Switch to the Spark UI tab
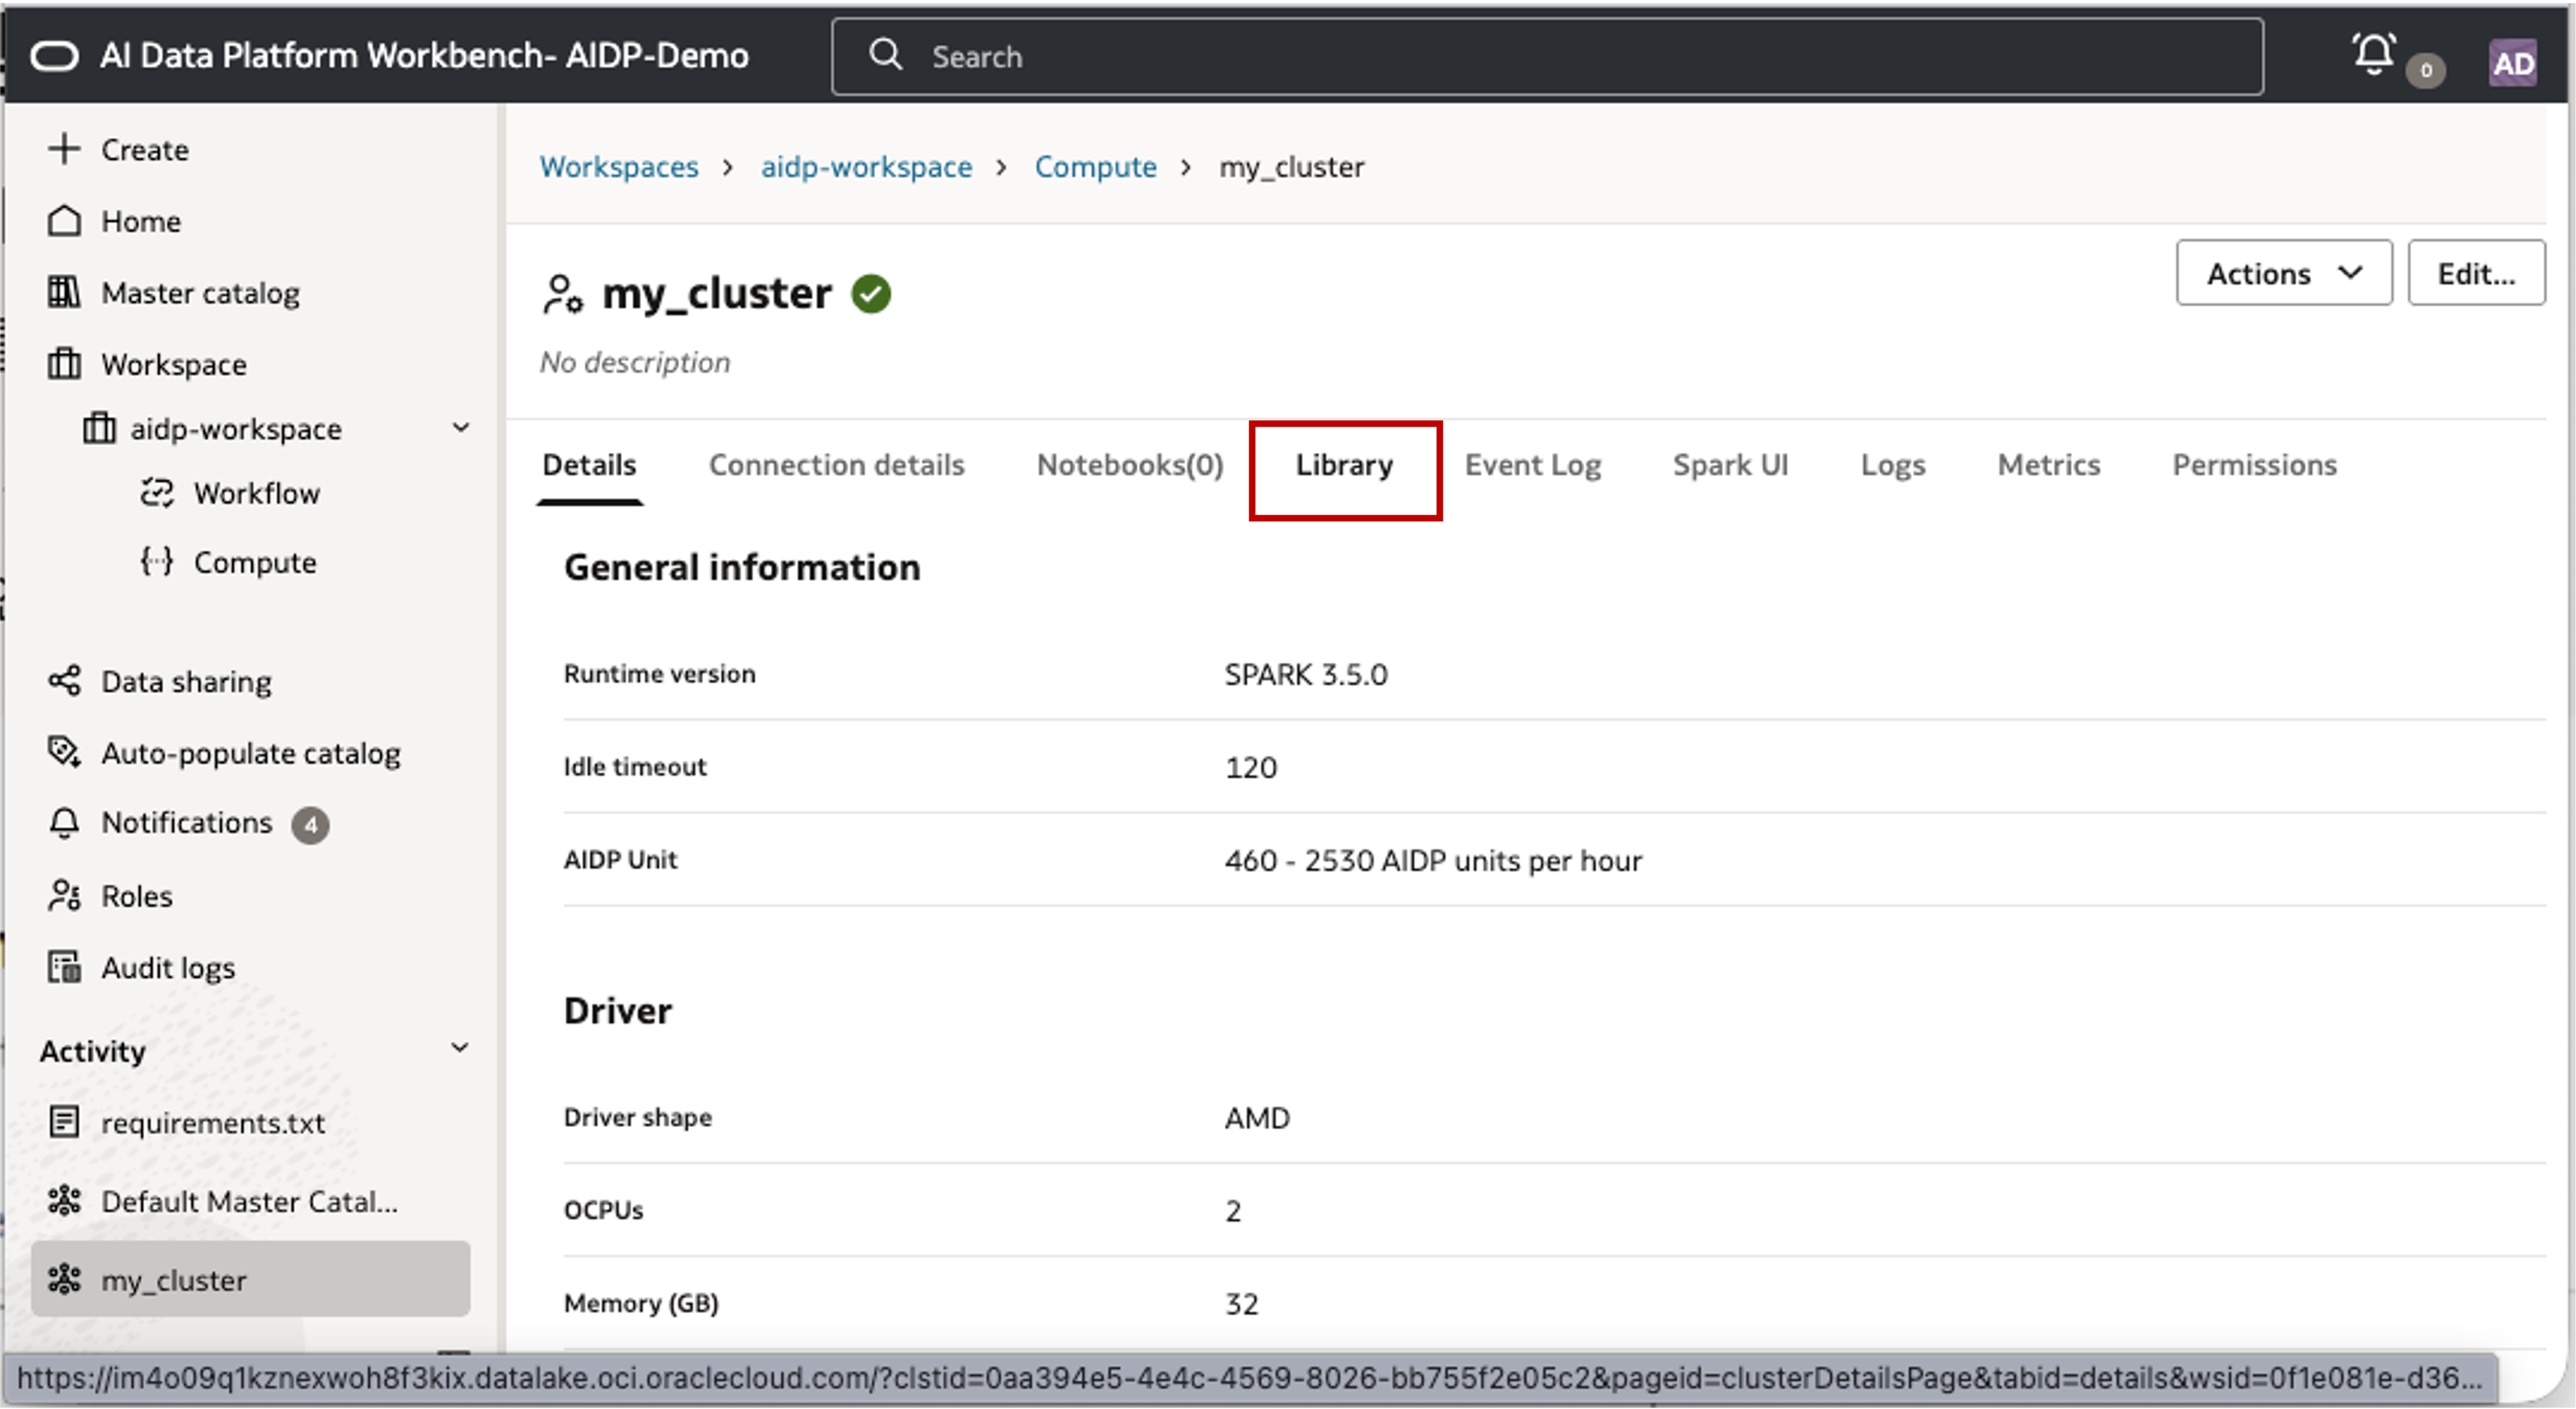The height and width of the screenshot is (1409, 2576). [x=1730, y=465]
